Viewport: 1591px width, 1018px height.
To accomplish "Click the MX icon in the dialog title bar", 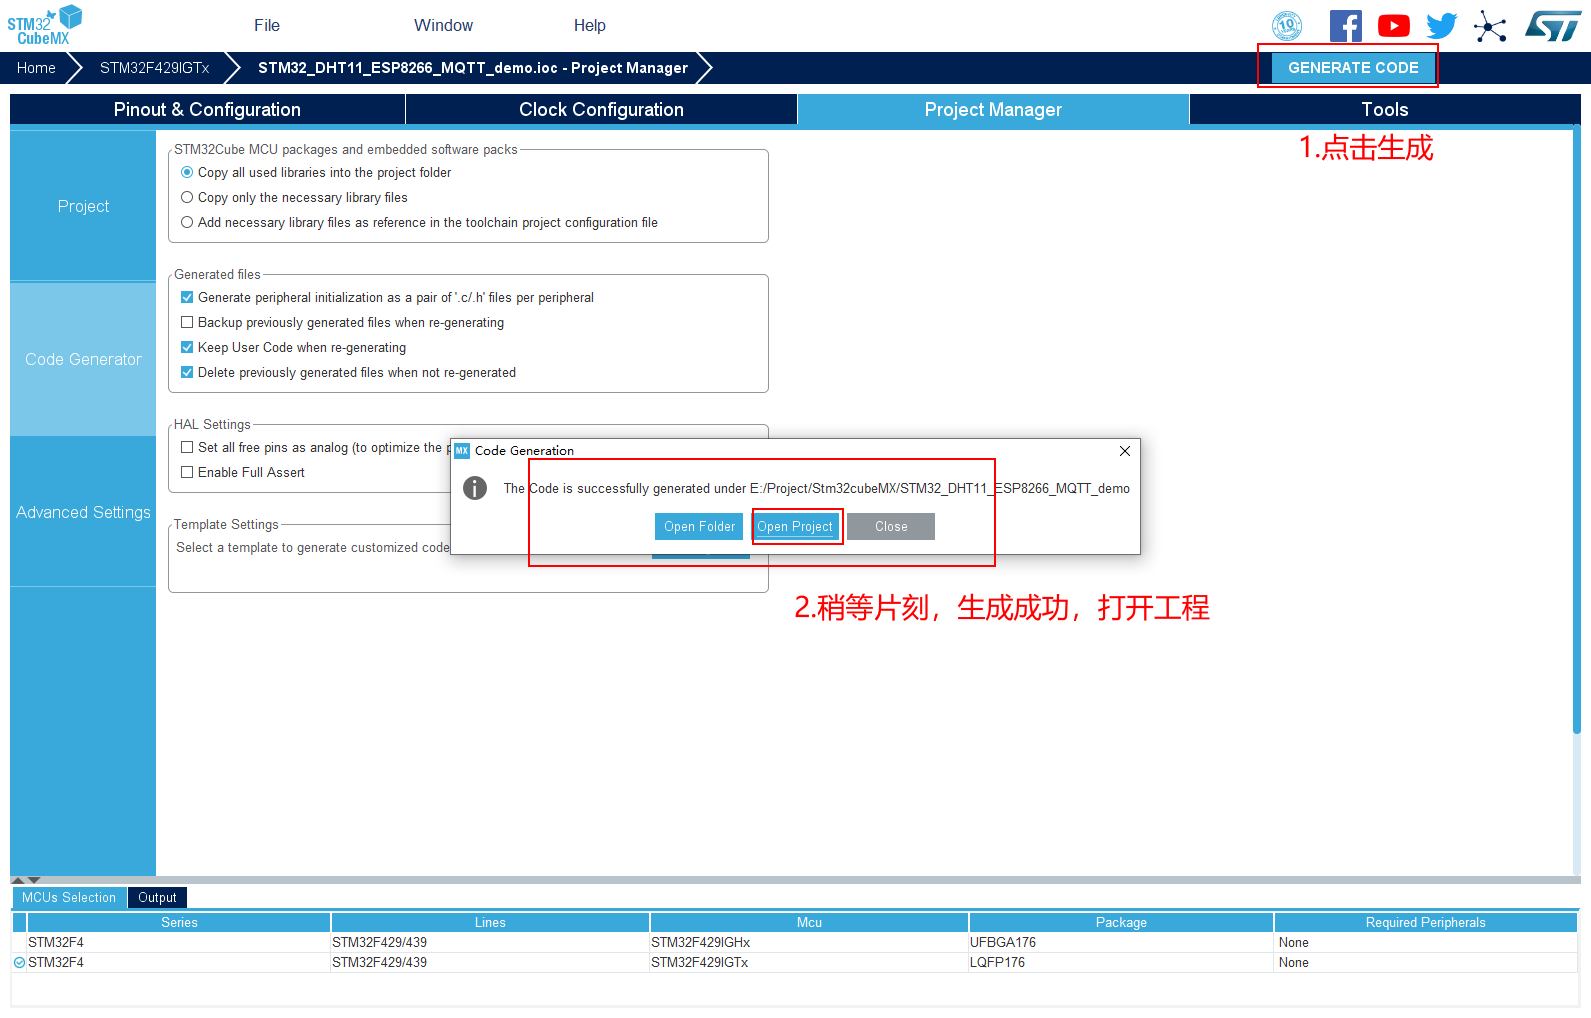I will pyautogui.click(x=462, y=451).
